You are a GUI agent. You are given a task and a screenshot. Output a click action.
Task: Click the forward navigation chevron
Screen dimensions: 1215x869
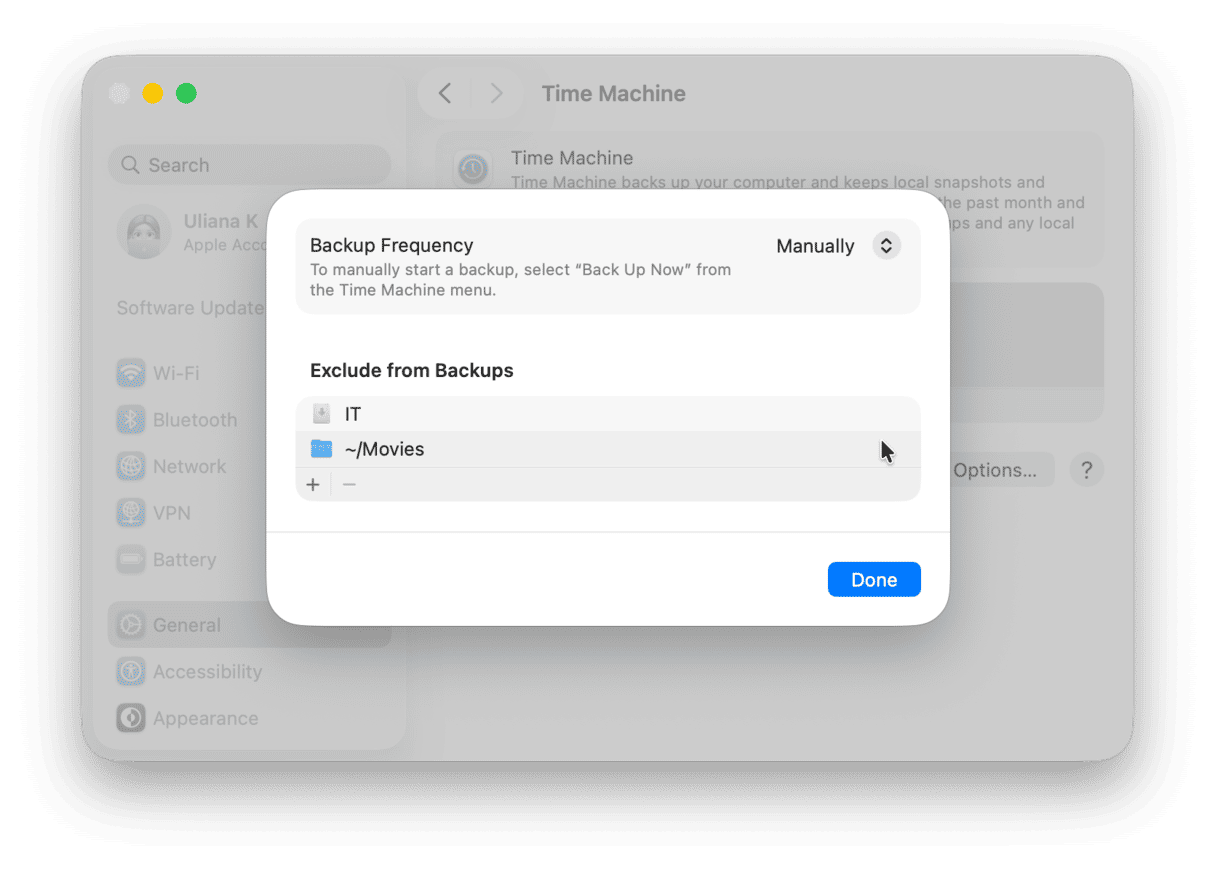(x=496, y=92)
